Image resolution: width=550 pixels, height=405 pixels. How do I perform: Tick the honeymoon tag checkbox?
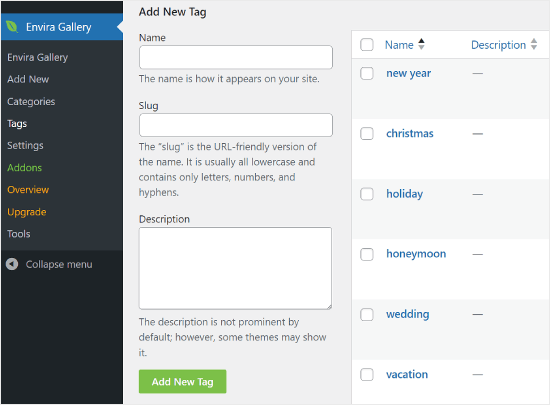pyautogui.click(x=367, y=254)
